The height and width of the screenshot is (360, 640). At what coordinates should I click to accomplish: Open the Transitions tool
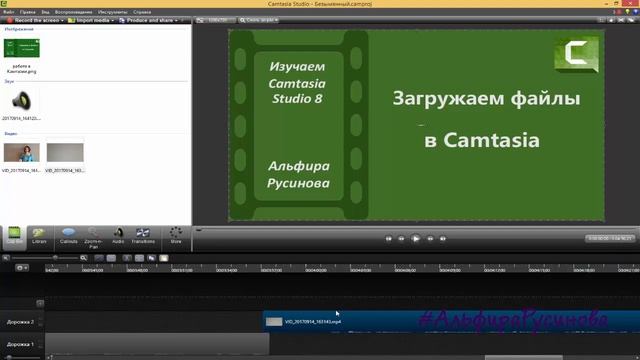click(x=143, y=236)
